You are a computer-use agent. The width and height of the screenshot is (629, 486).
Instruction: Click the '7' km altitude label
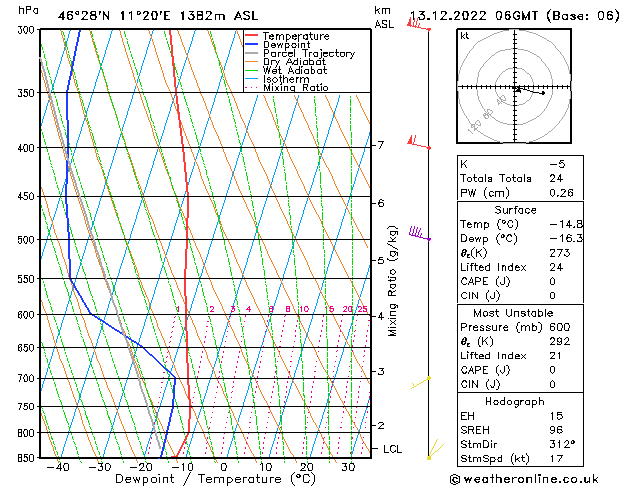coord(380,145)
